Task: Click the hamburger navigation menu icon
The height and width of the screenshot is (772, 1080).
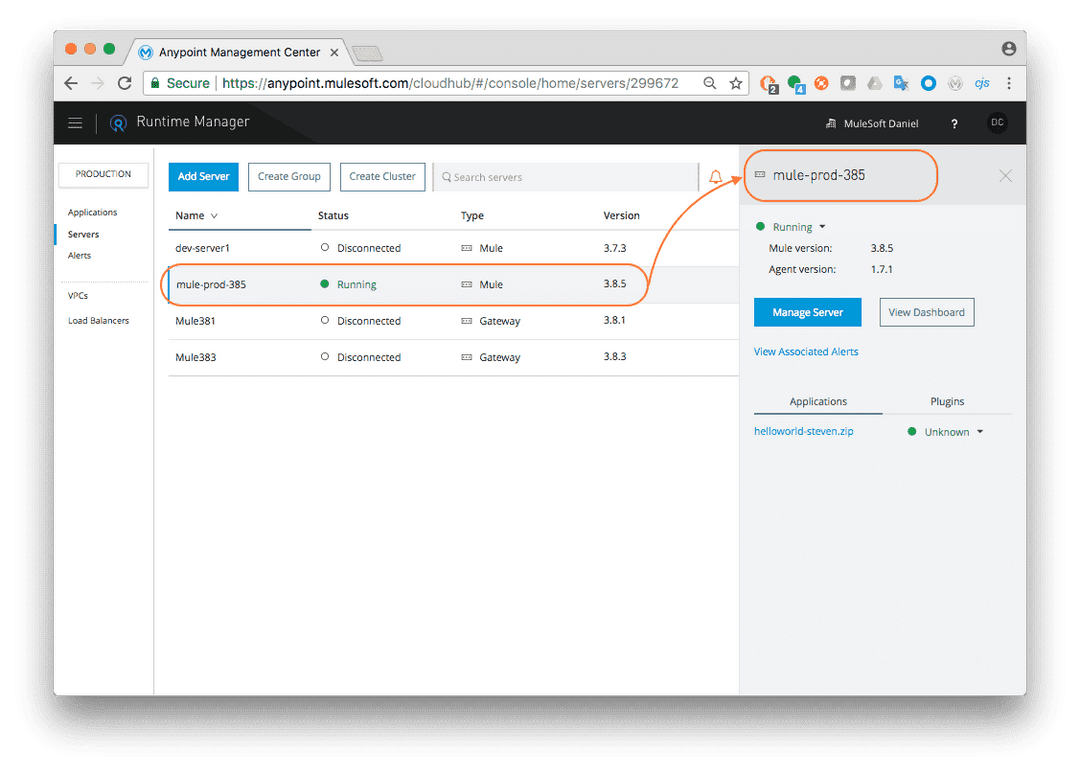Action: (x=75, y=123)
